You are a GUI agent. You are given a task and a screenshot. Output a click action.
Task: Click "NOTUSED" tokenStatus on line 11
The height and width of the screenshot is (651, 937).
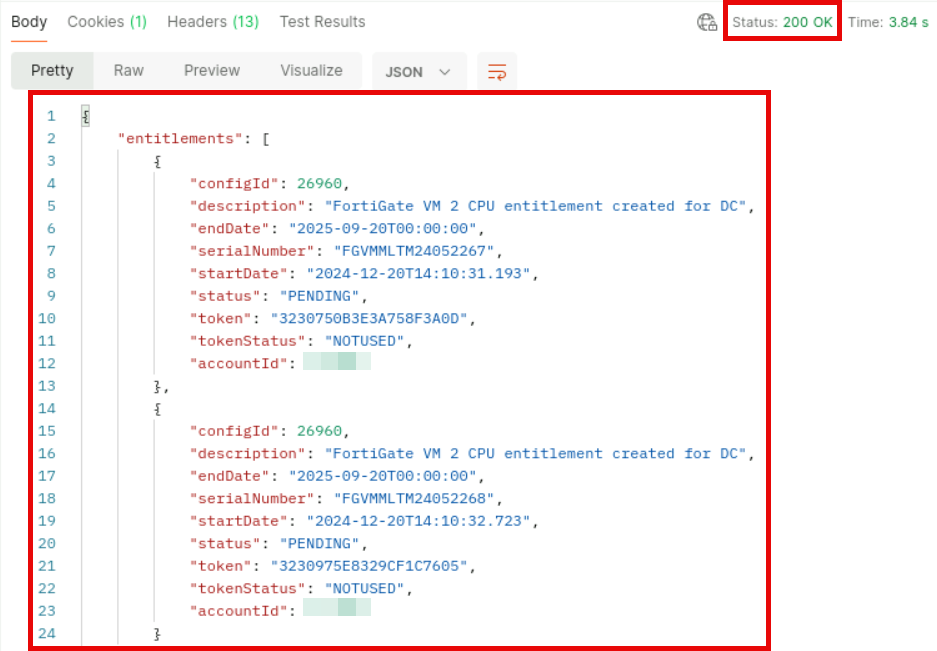pyautogui.click(x=365, y=341)
